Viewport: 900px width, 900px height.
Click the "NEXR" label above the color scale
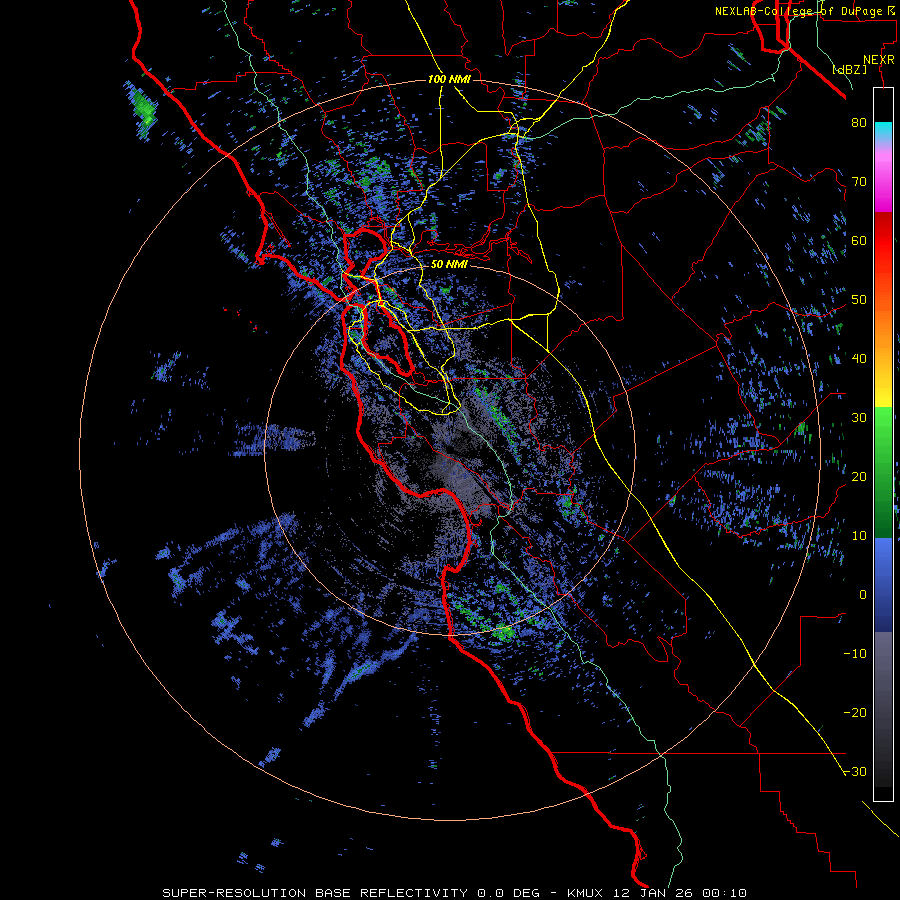click(x=879, y=60)
